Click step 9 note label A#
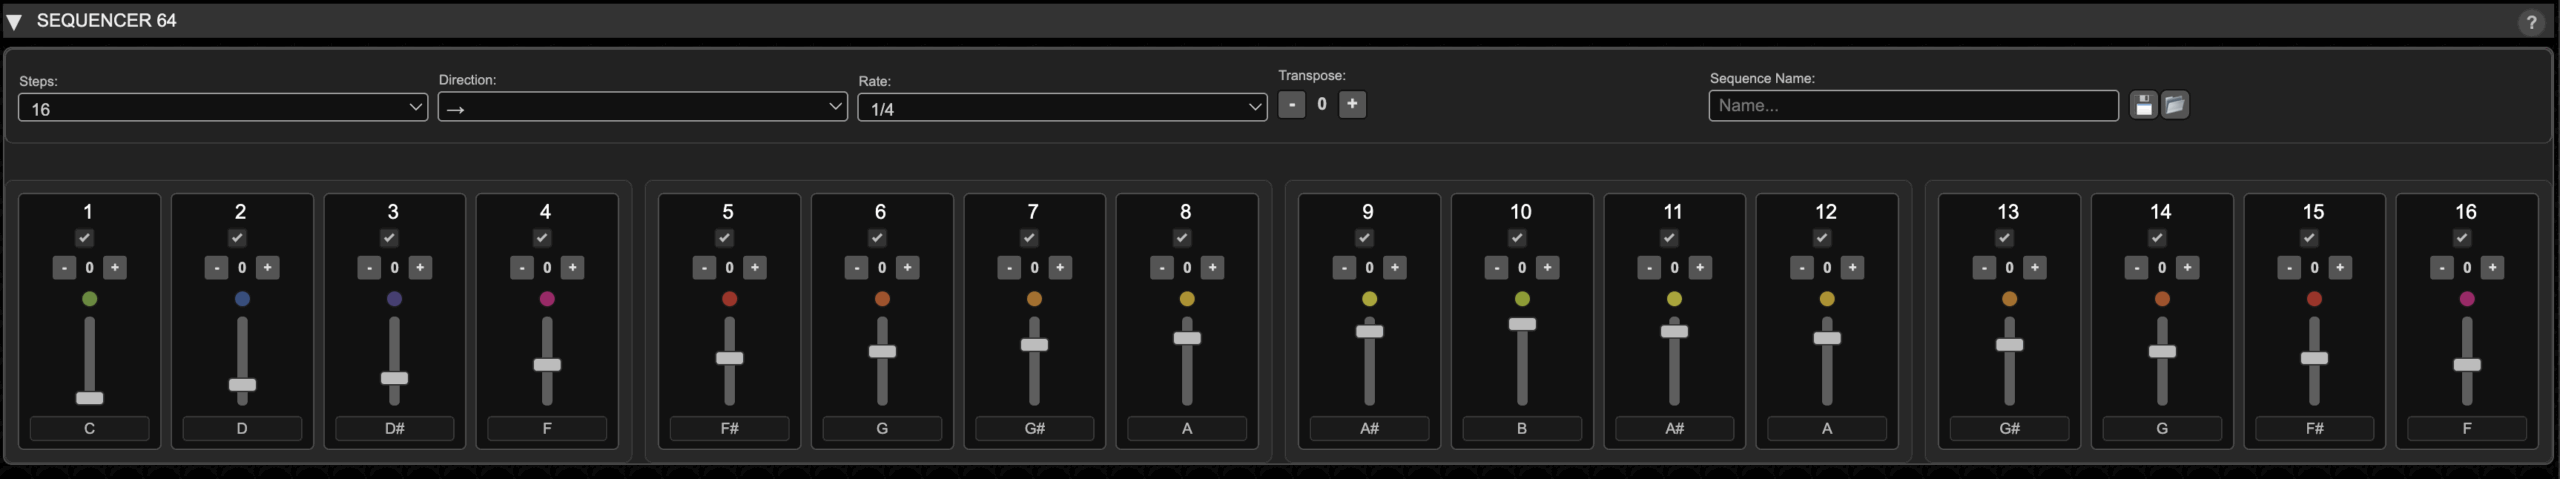2560x479 pixels. 1370,429
